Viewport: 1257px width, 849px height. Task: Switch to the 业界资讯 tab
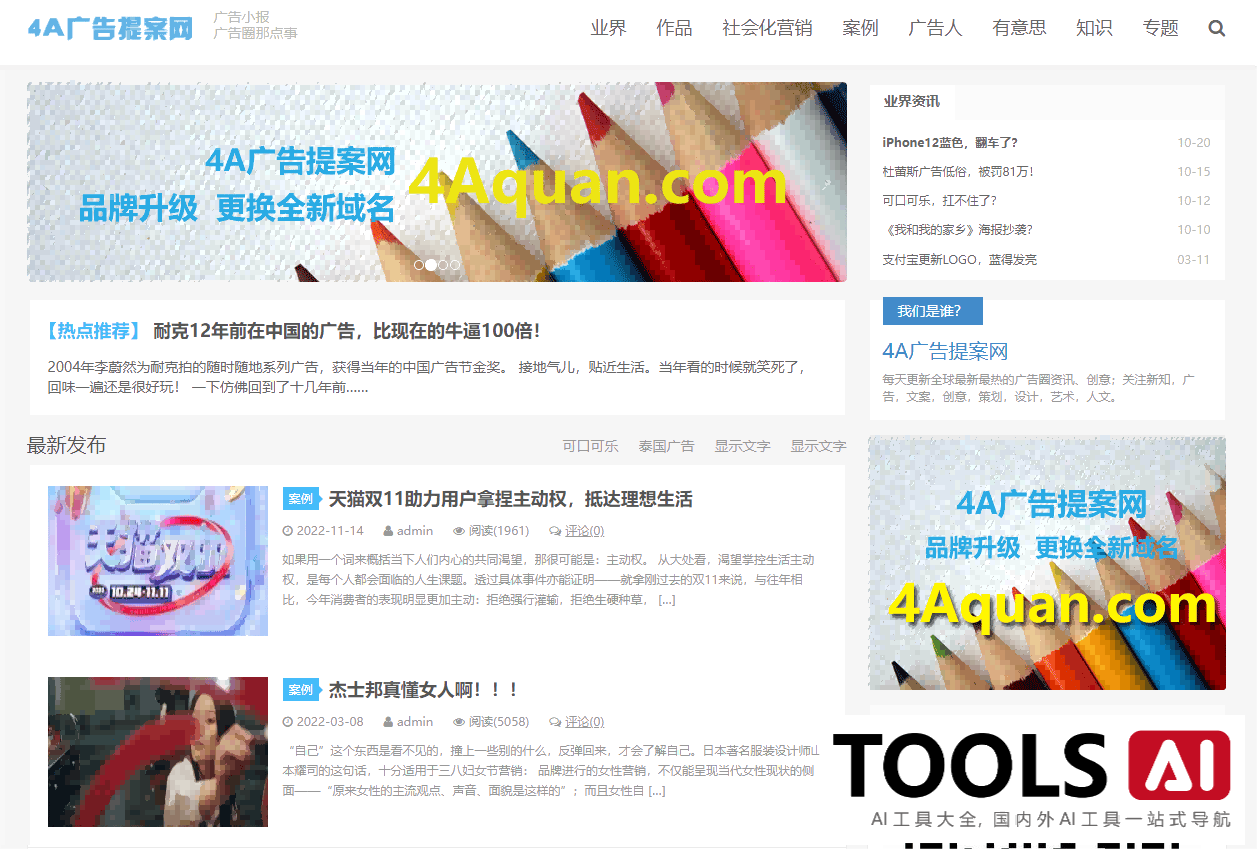tap(913, 102)
